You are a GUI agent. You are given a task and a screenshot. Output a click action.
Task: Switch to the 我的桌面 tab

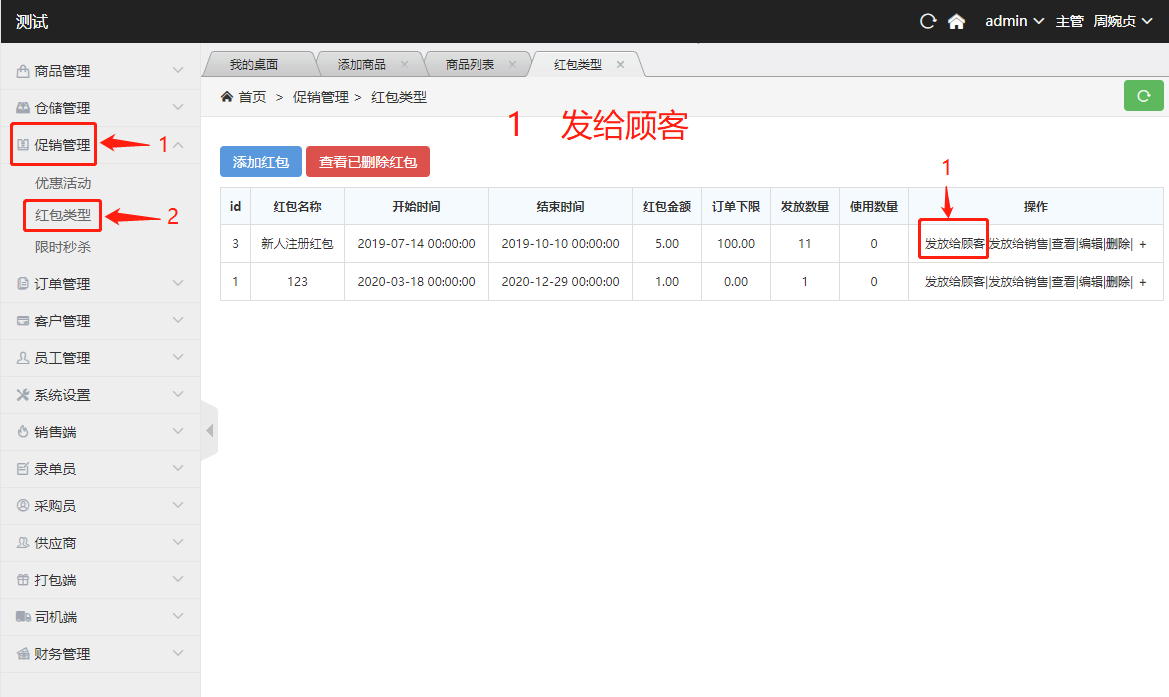[x=254, y=64]
